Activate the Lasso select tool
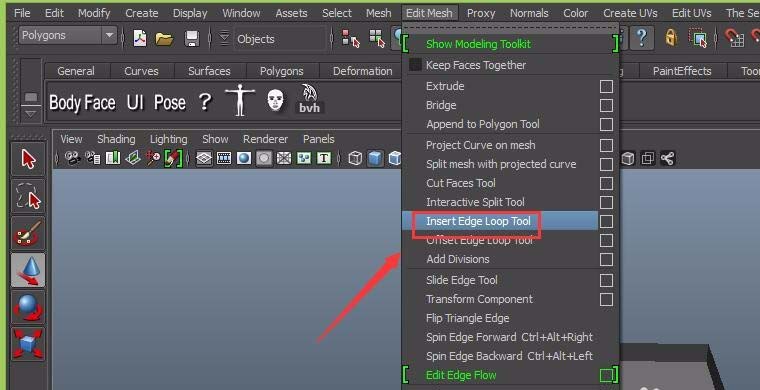Image resolution: width=760 pixels, height=390 pixels. click(28, 196)
